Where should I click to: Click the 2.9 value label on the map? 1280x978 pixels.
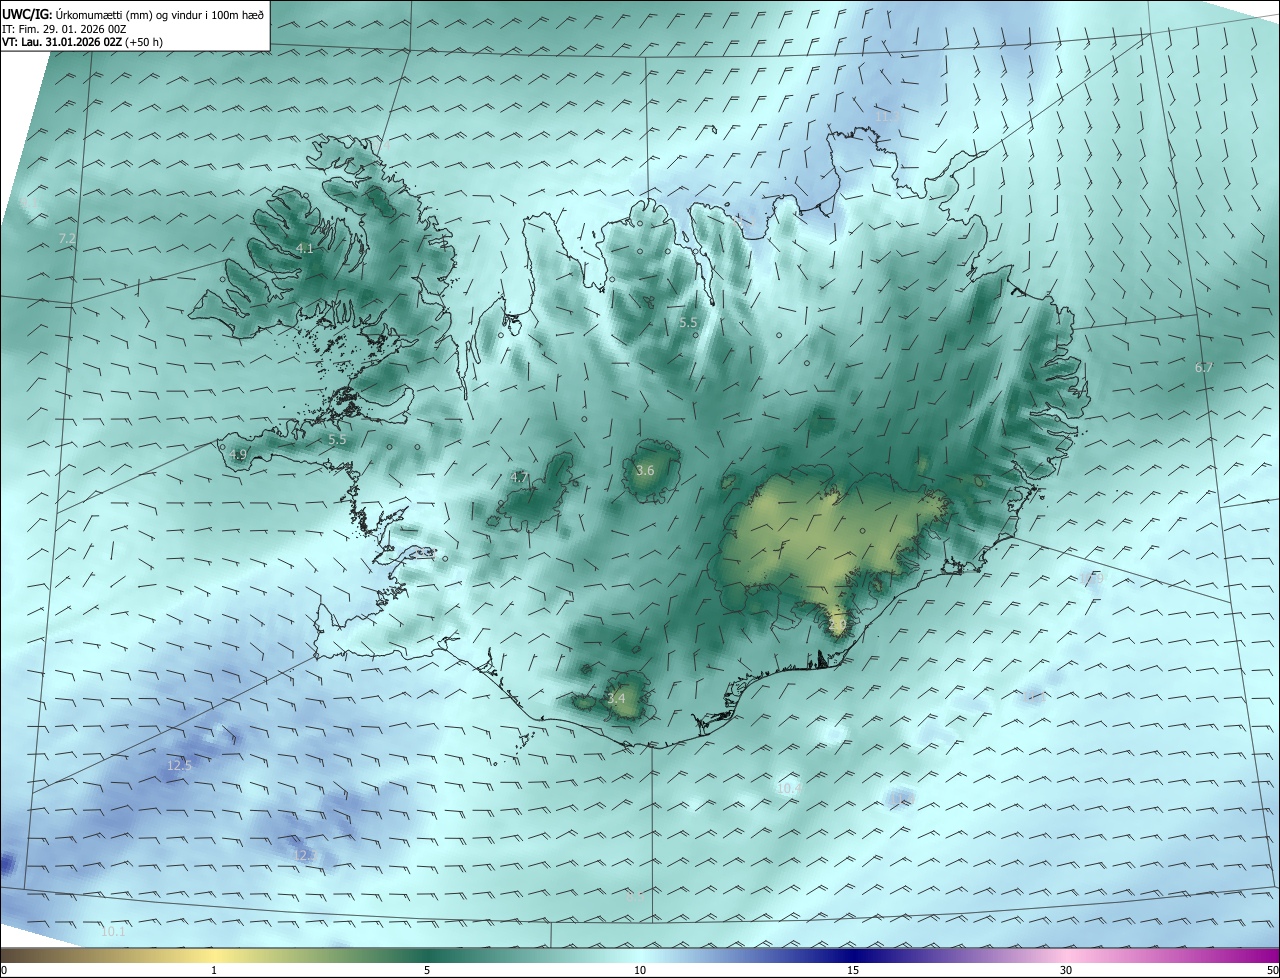(x=837, y=625)
